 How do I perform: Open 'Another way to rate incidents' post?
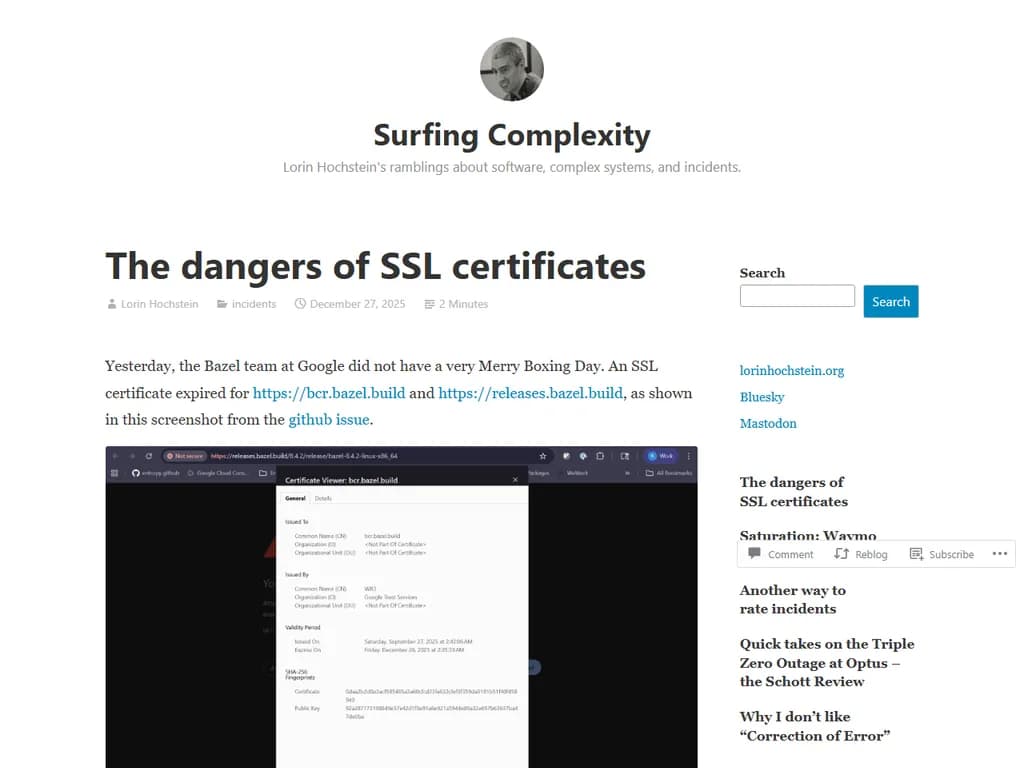click(792, 599)
